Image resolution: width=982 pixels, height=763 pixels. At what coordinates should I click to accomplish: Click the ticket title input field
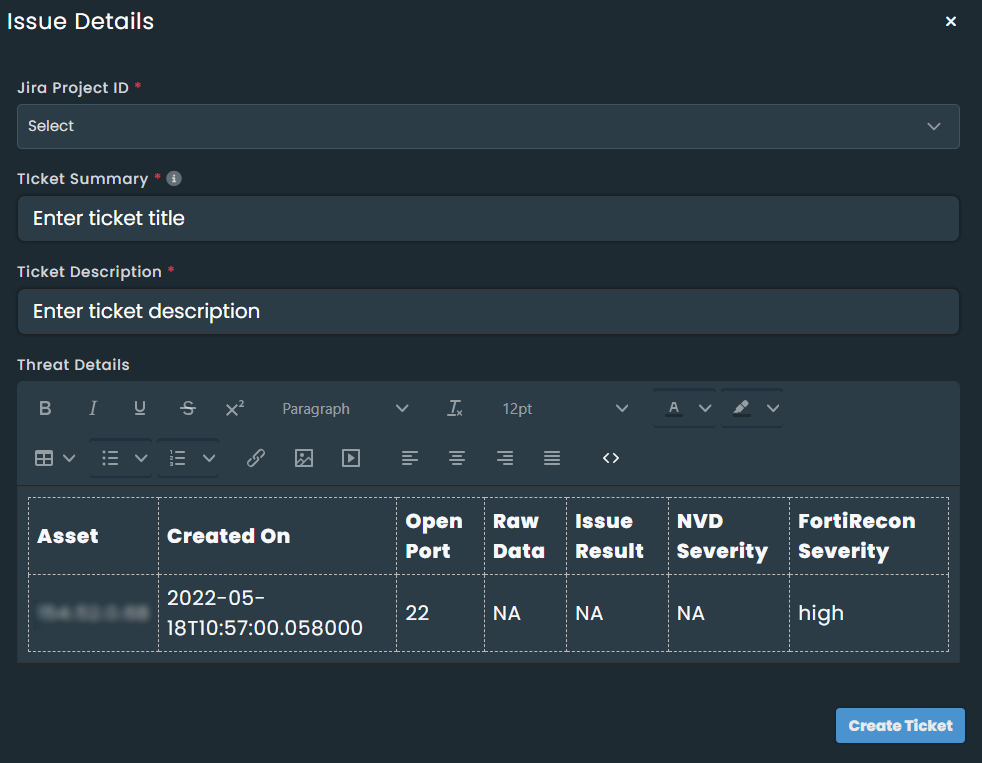488,218
